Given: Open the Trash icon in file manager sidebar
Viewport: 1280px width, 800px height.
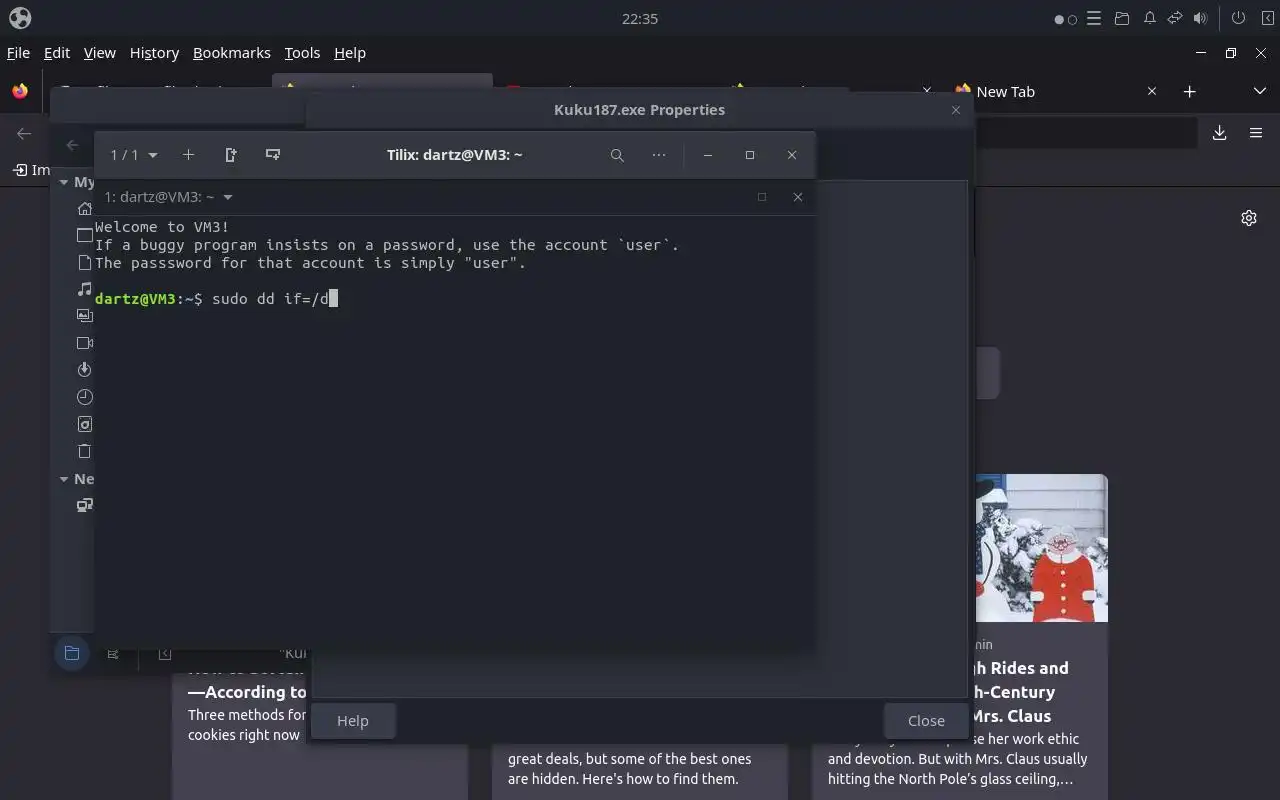Looking at the screenshot, I should [85, 451].
